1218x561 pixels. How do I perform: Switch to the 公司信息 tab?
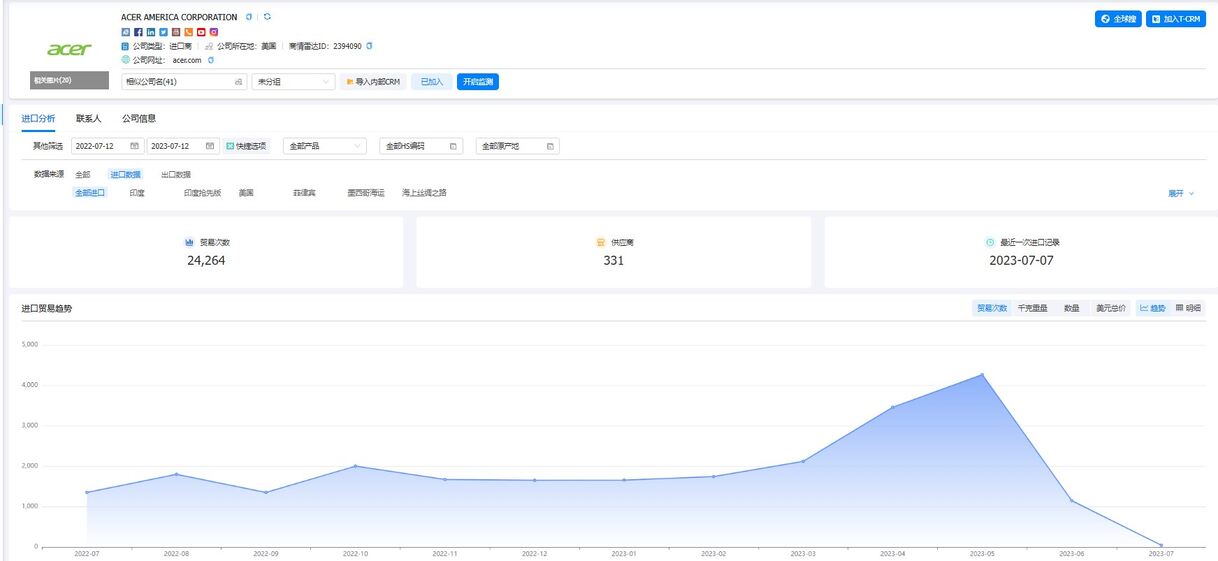pos(139,118)
